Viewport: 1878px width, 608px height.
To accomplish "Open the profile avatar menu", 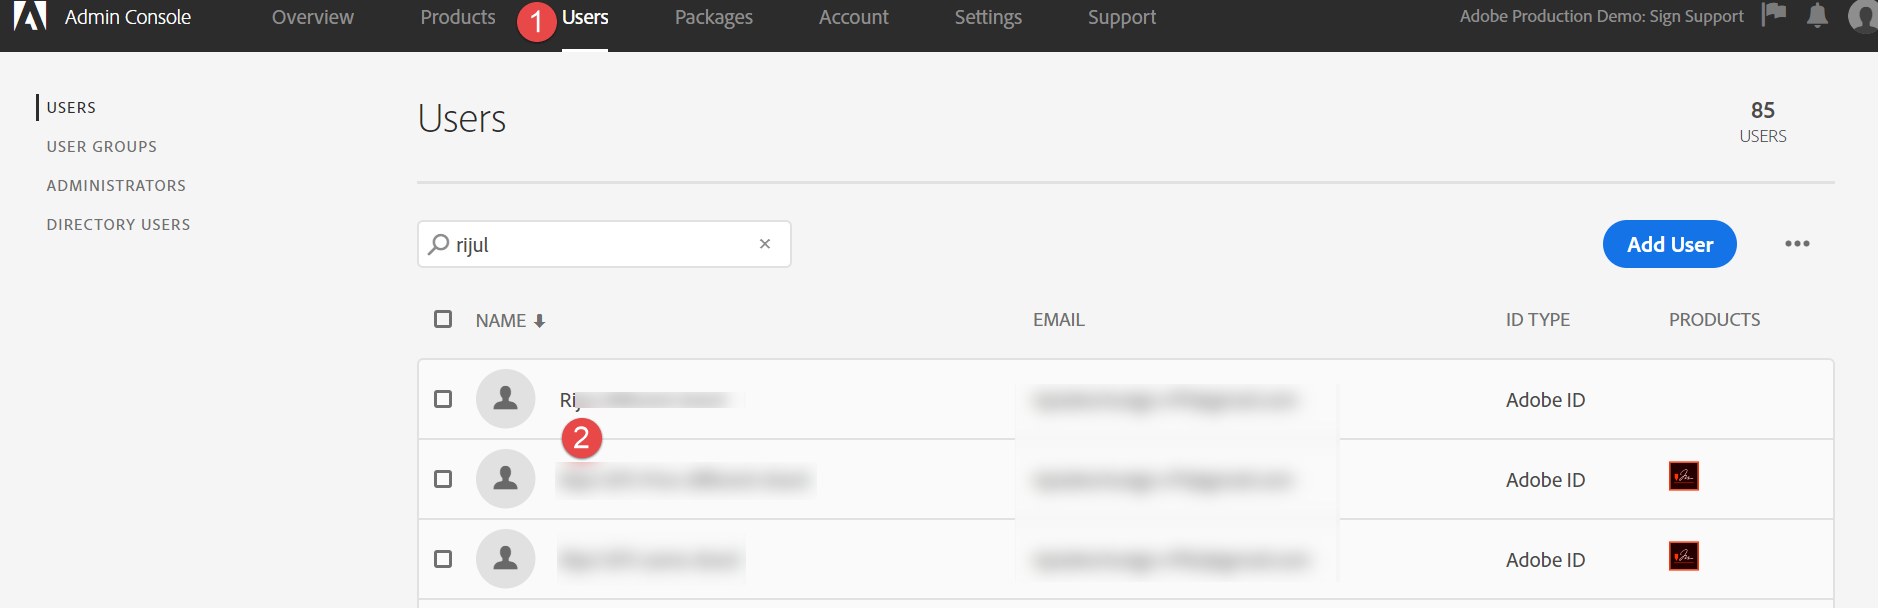I will pos(1863,16).
